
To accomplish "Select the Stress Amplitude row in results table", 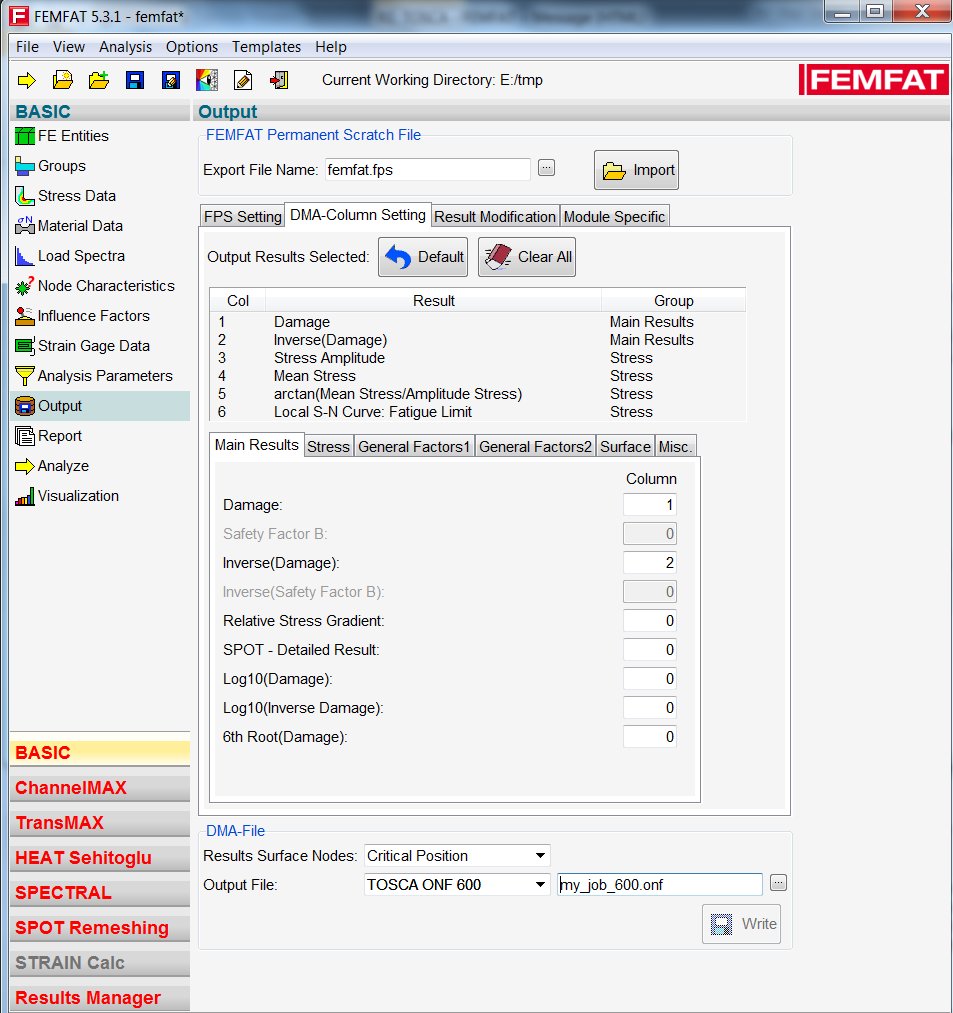I will [477, 358].
